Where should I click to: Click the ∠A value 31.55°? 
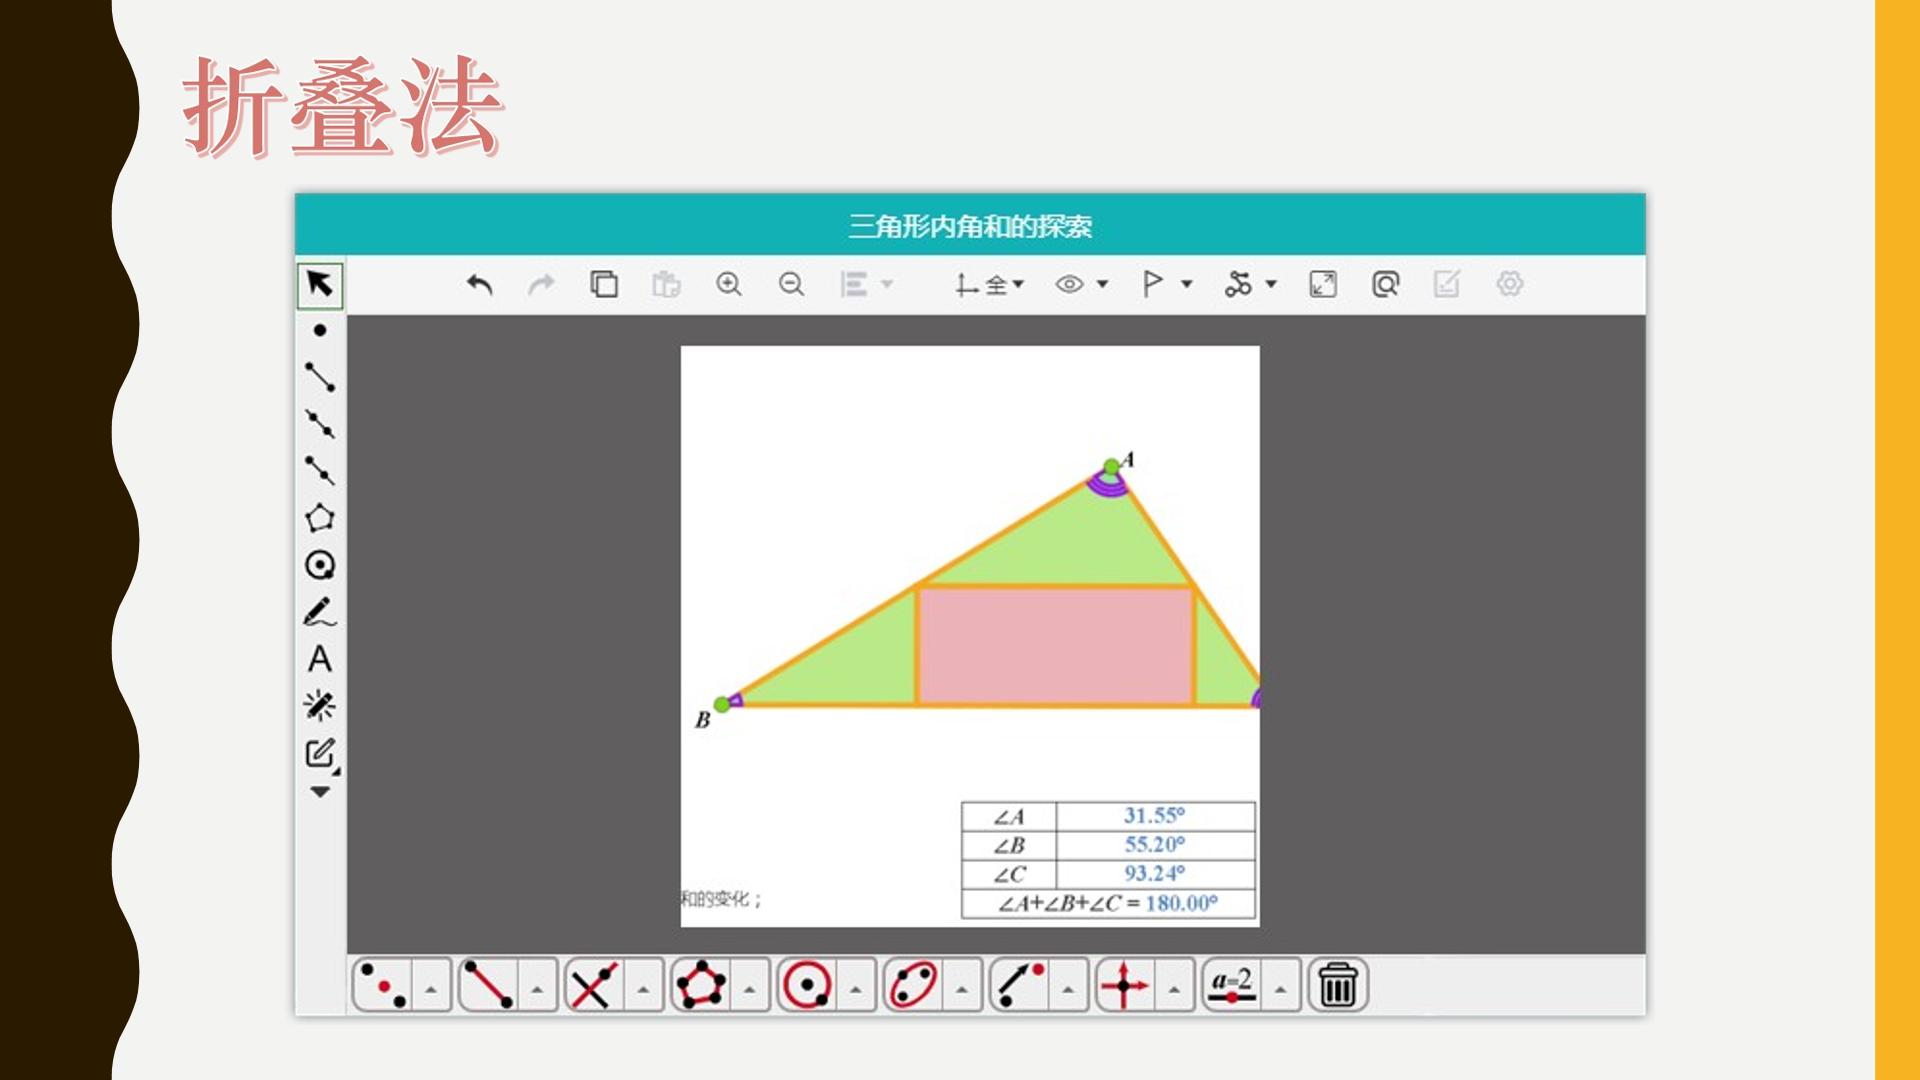pos(1154,816)
